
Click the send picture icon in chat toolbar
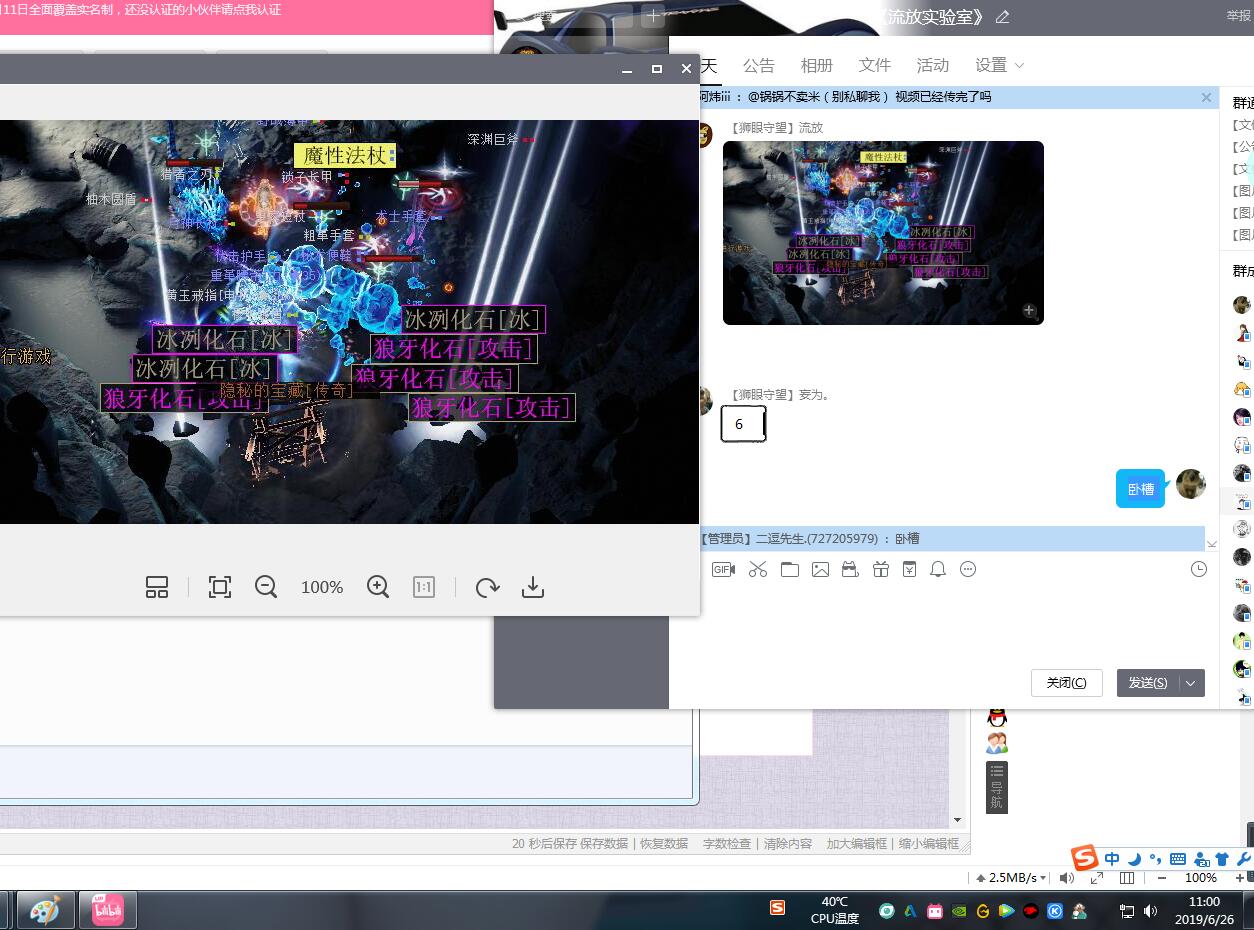820,569
